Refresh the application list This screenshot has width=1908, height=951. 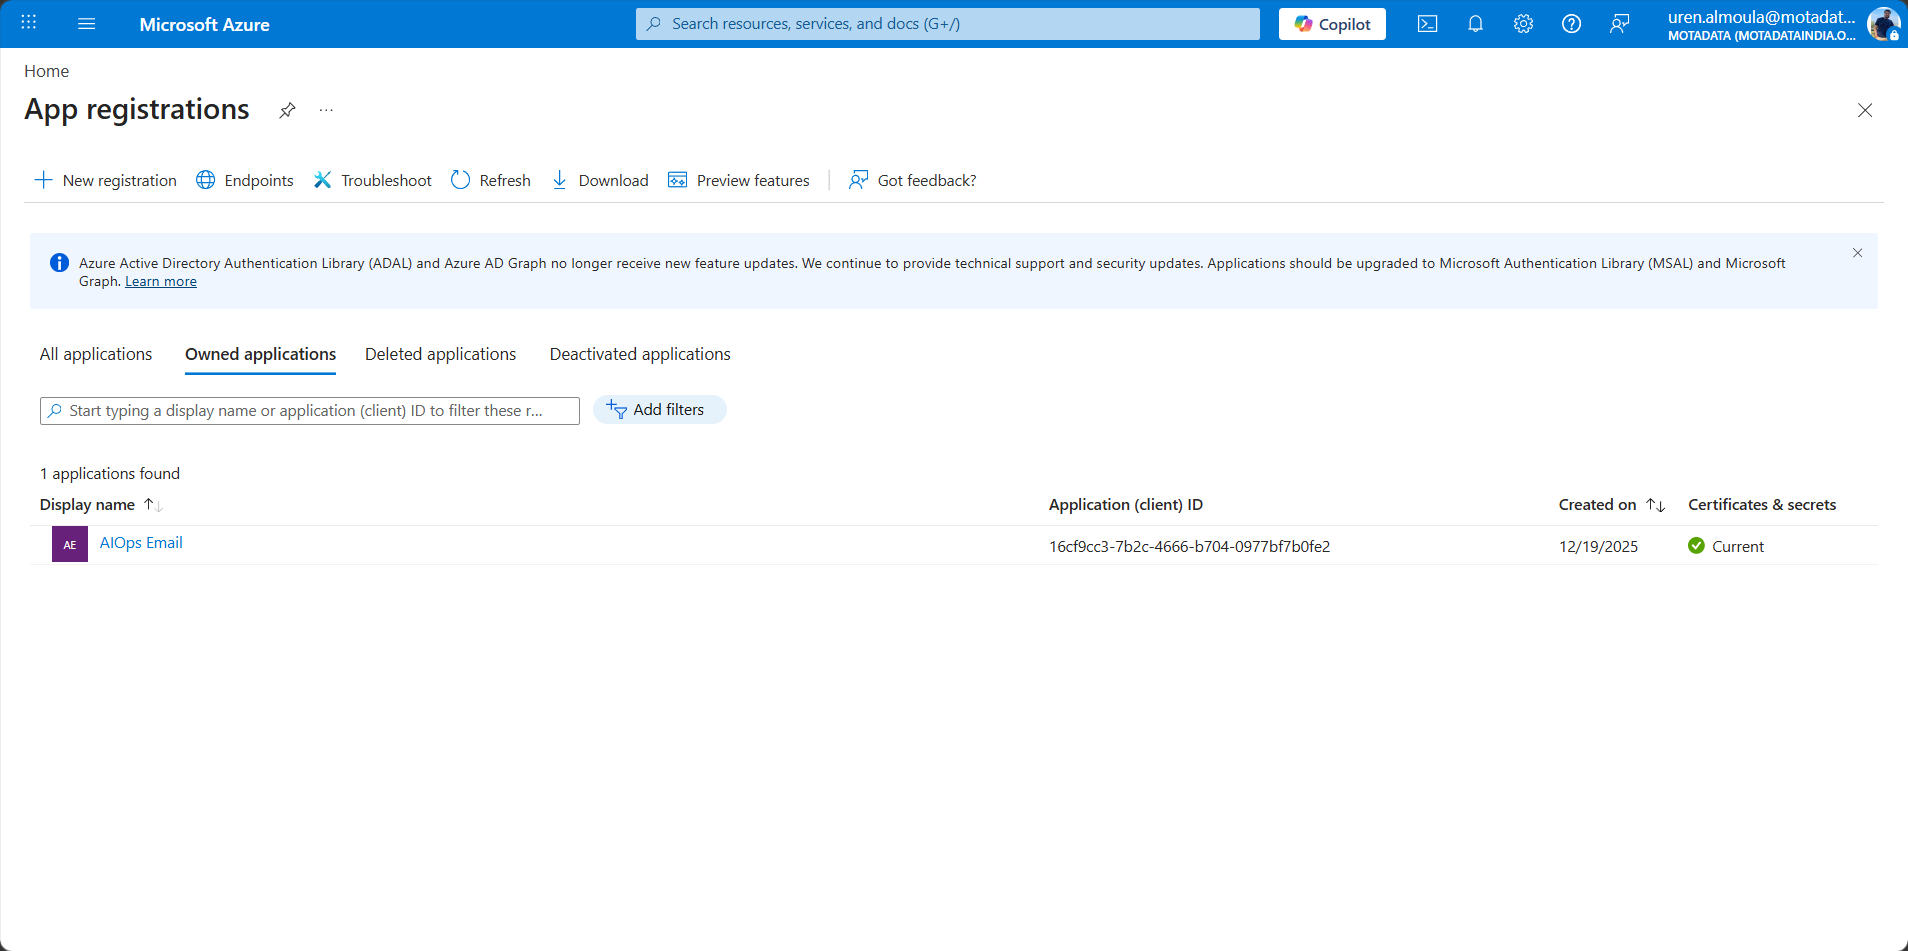point(491,180)
